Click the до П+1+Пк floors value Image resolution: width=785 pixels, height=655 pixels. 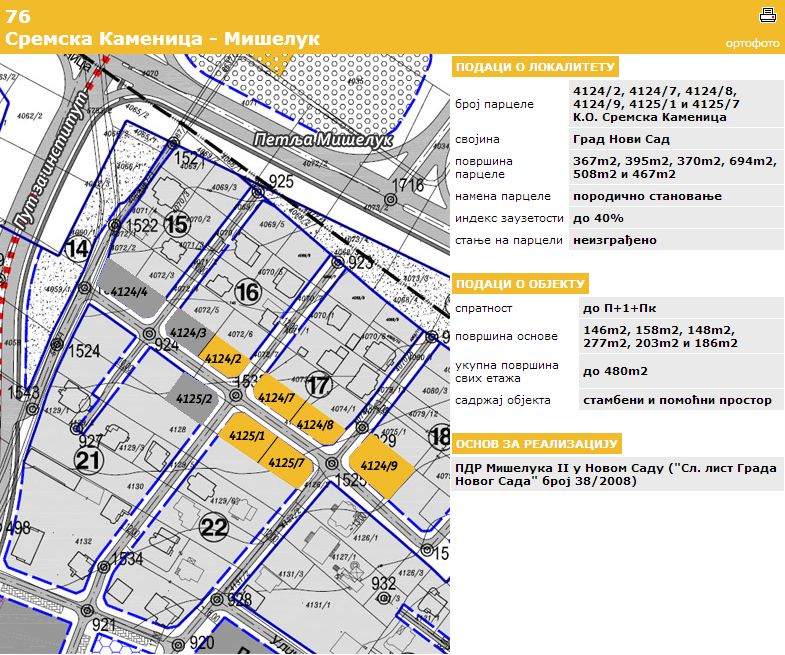pos(619,308)
